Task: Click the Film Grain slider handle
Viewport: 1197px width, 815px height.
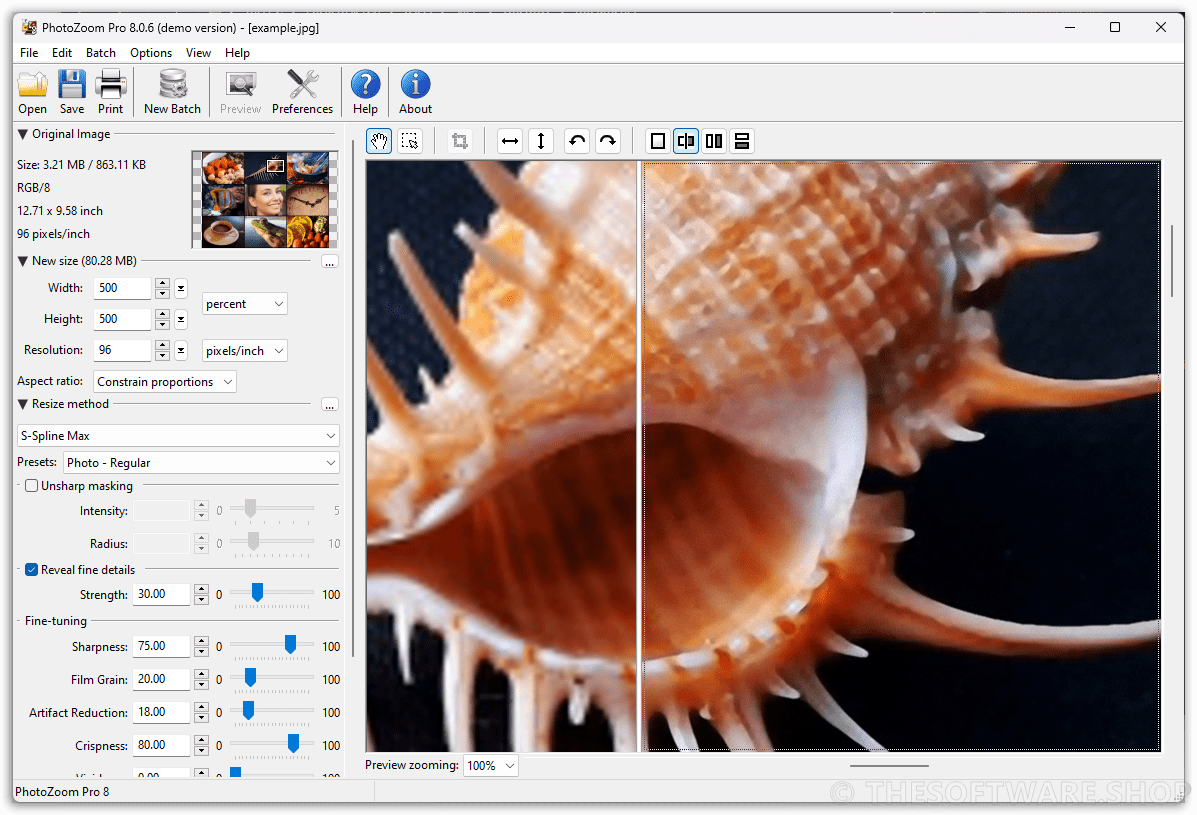Action: [250, 678]
